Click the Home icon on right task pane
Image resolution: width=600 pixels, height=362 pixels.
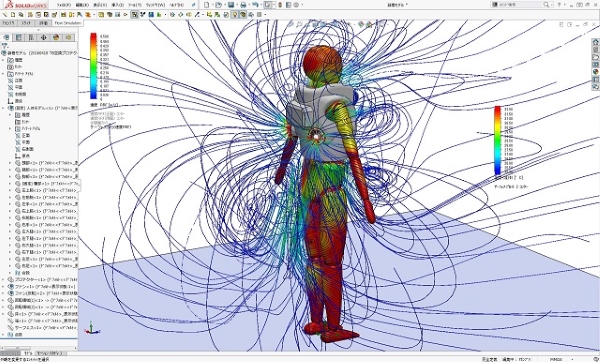tap(595, 42)
